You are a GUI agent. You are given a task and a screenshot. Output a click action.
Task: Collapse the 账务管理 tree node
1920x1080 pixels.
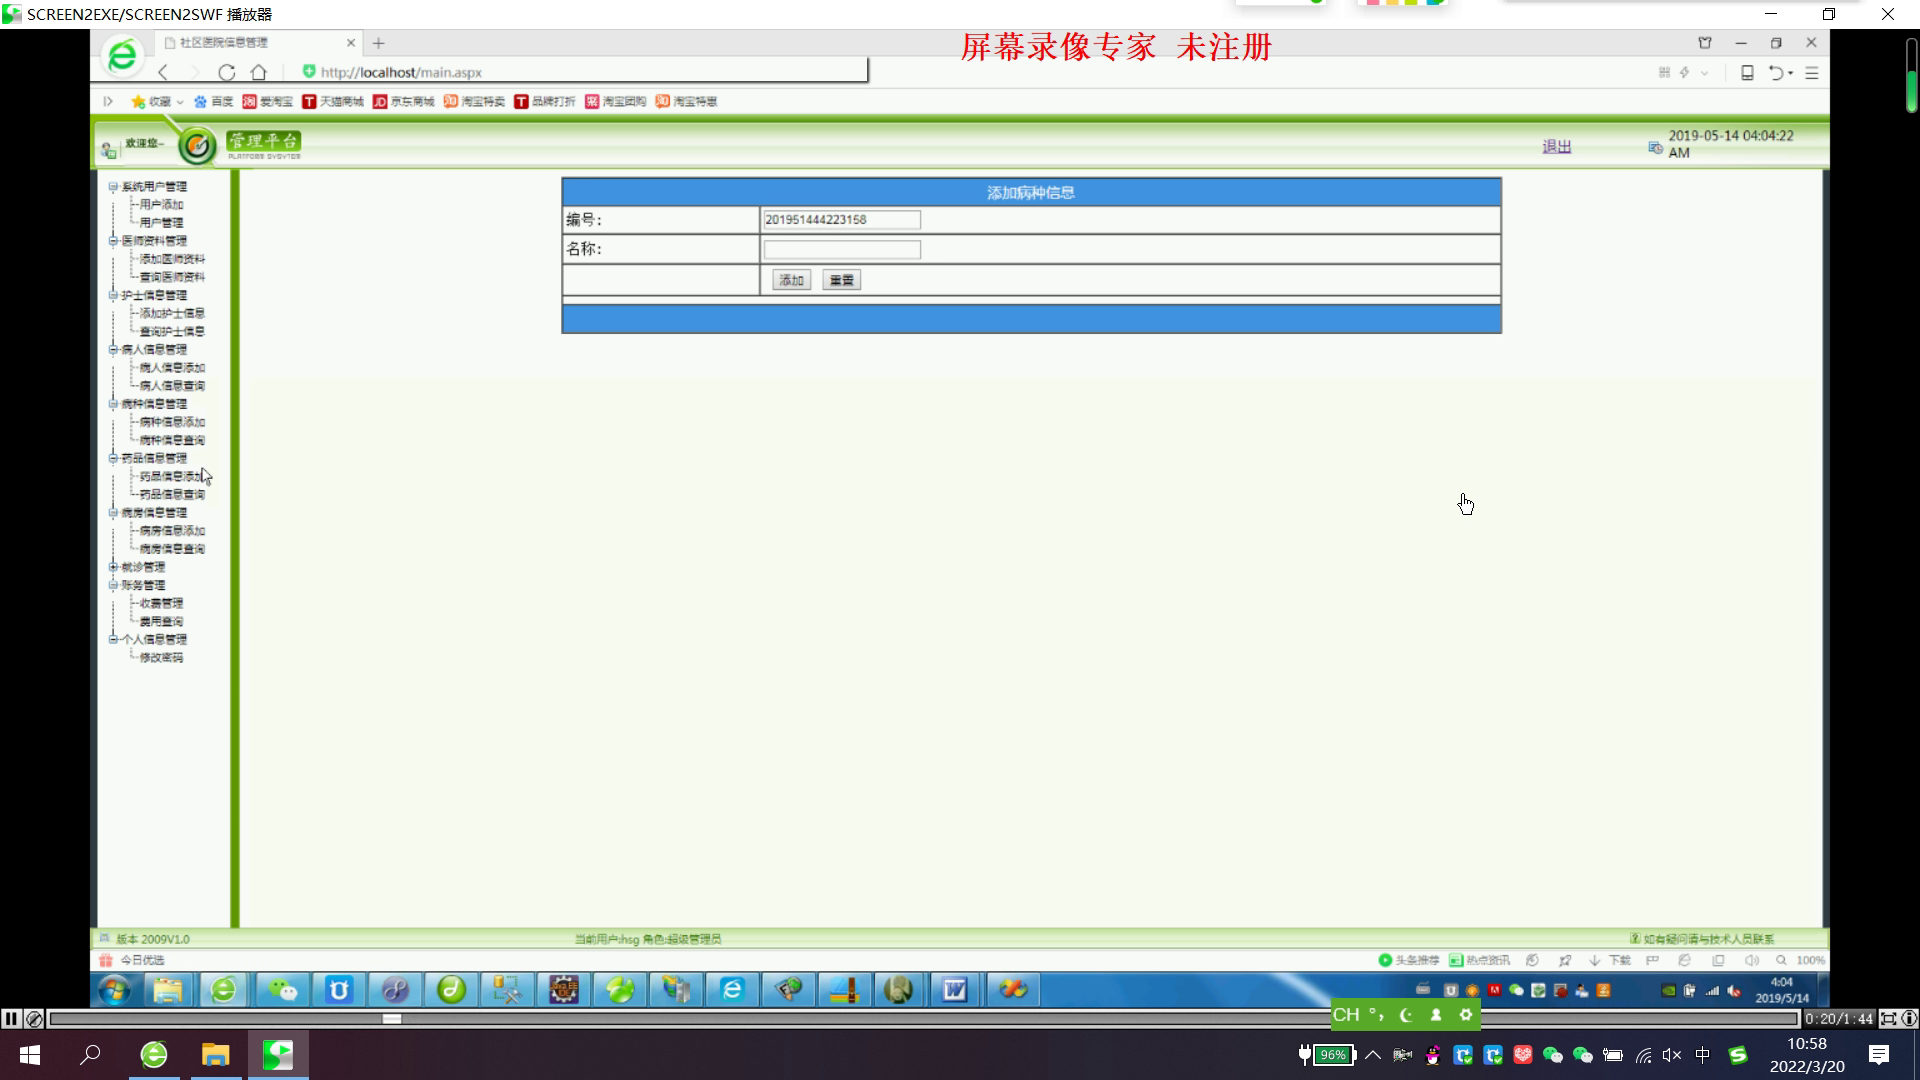tap(113, 585)
